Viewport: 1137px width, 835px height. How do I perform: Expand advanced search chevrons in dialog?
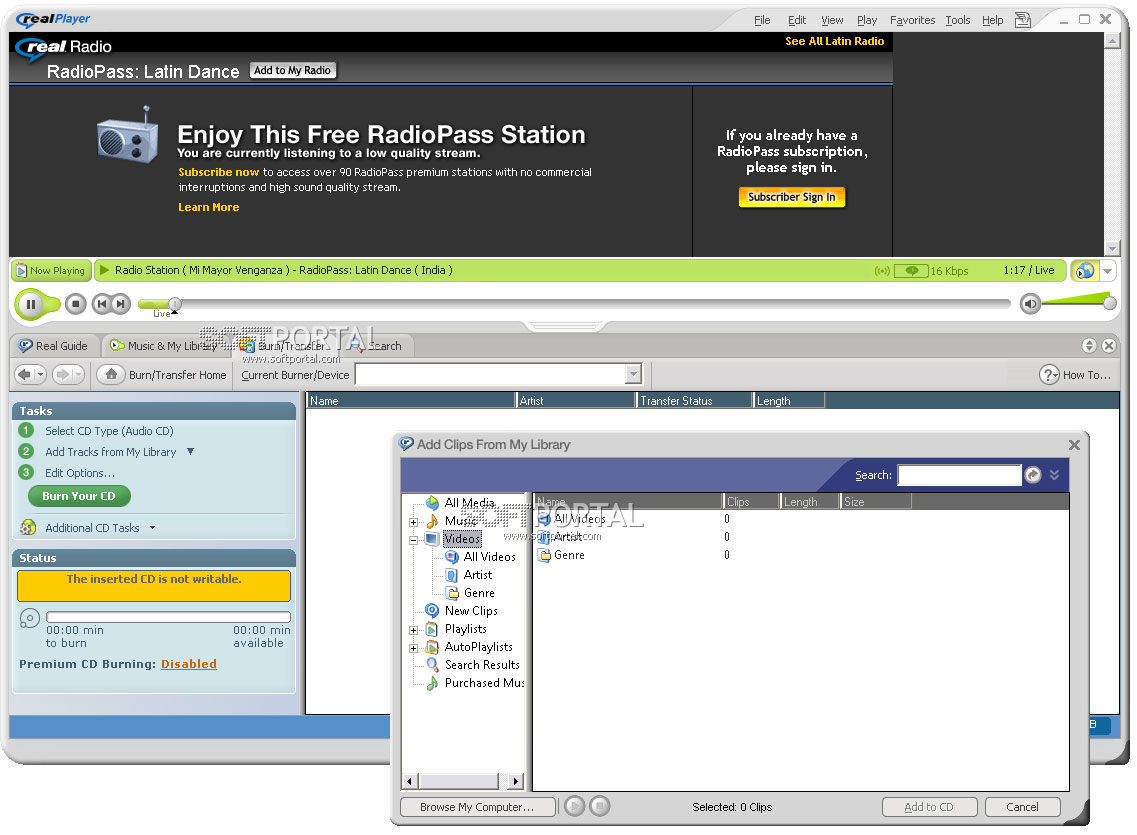click(x=1054, y=475)
